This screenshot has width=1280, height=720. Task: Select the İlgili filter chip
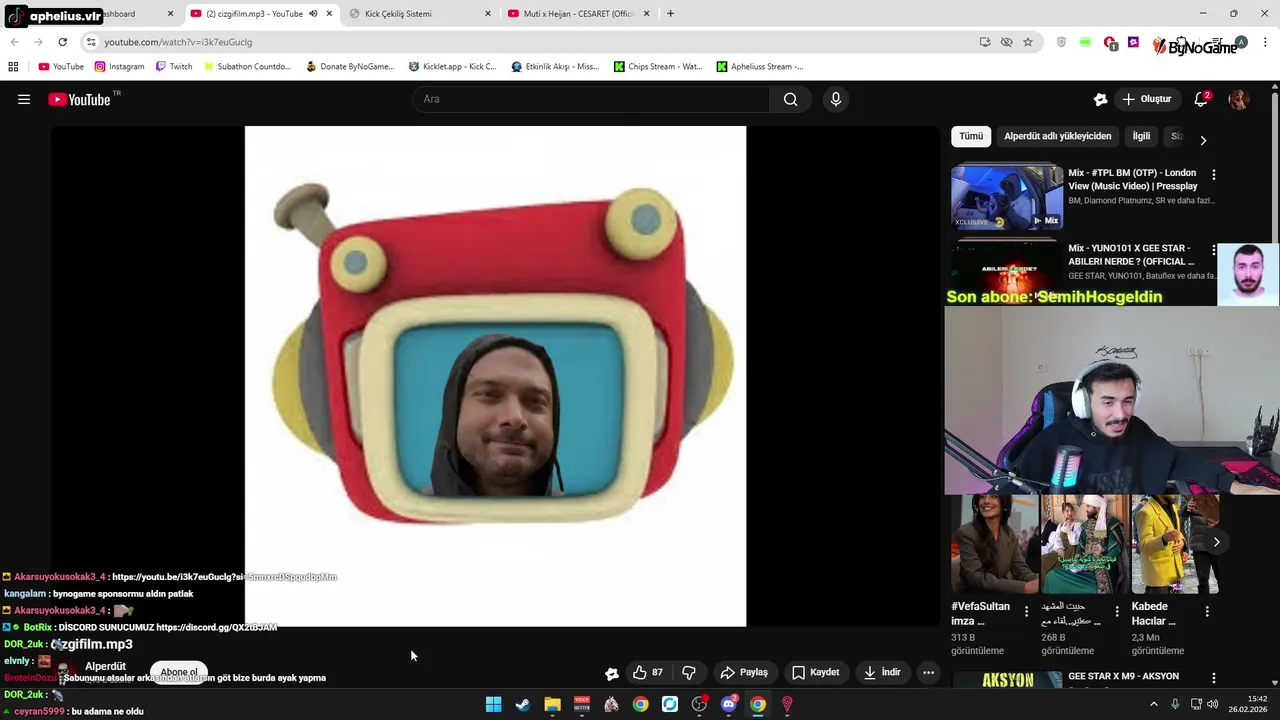tap(1141, 136)
